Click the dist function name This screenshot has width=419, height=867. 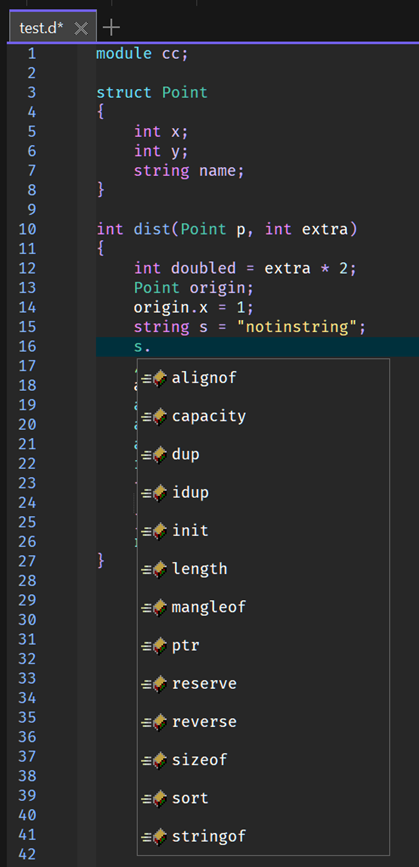tap(151, 229)
